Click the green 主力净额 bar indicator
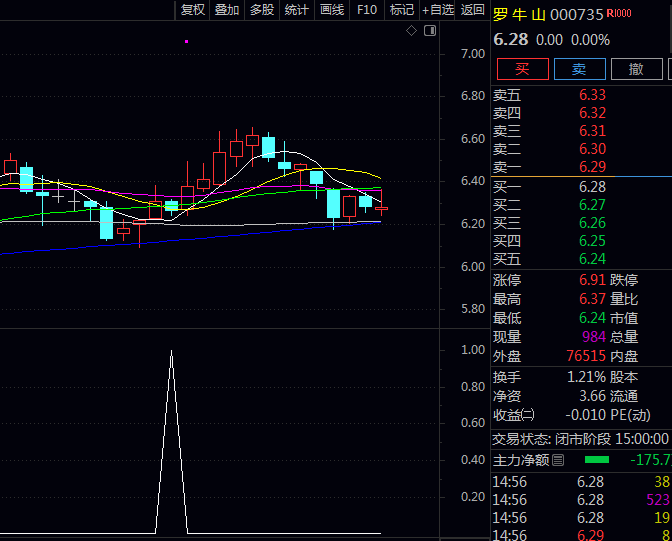This screenshot has width=672, height=541. [596, 460]
